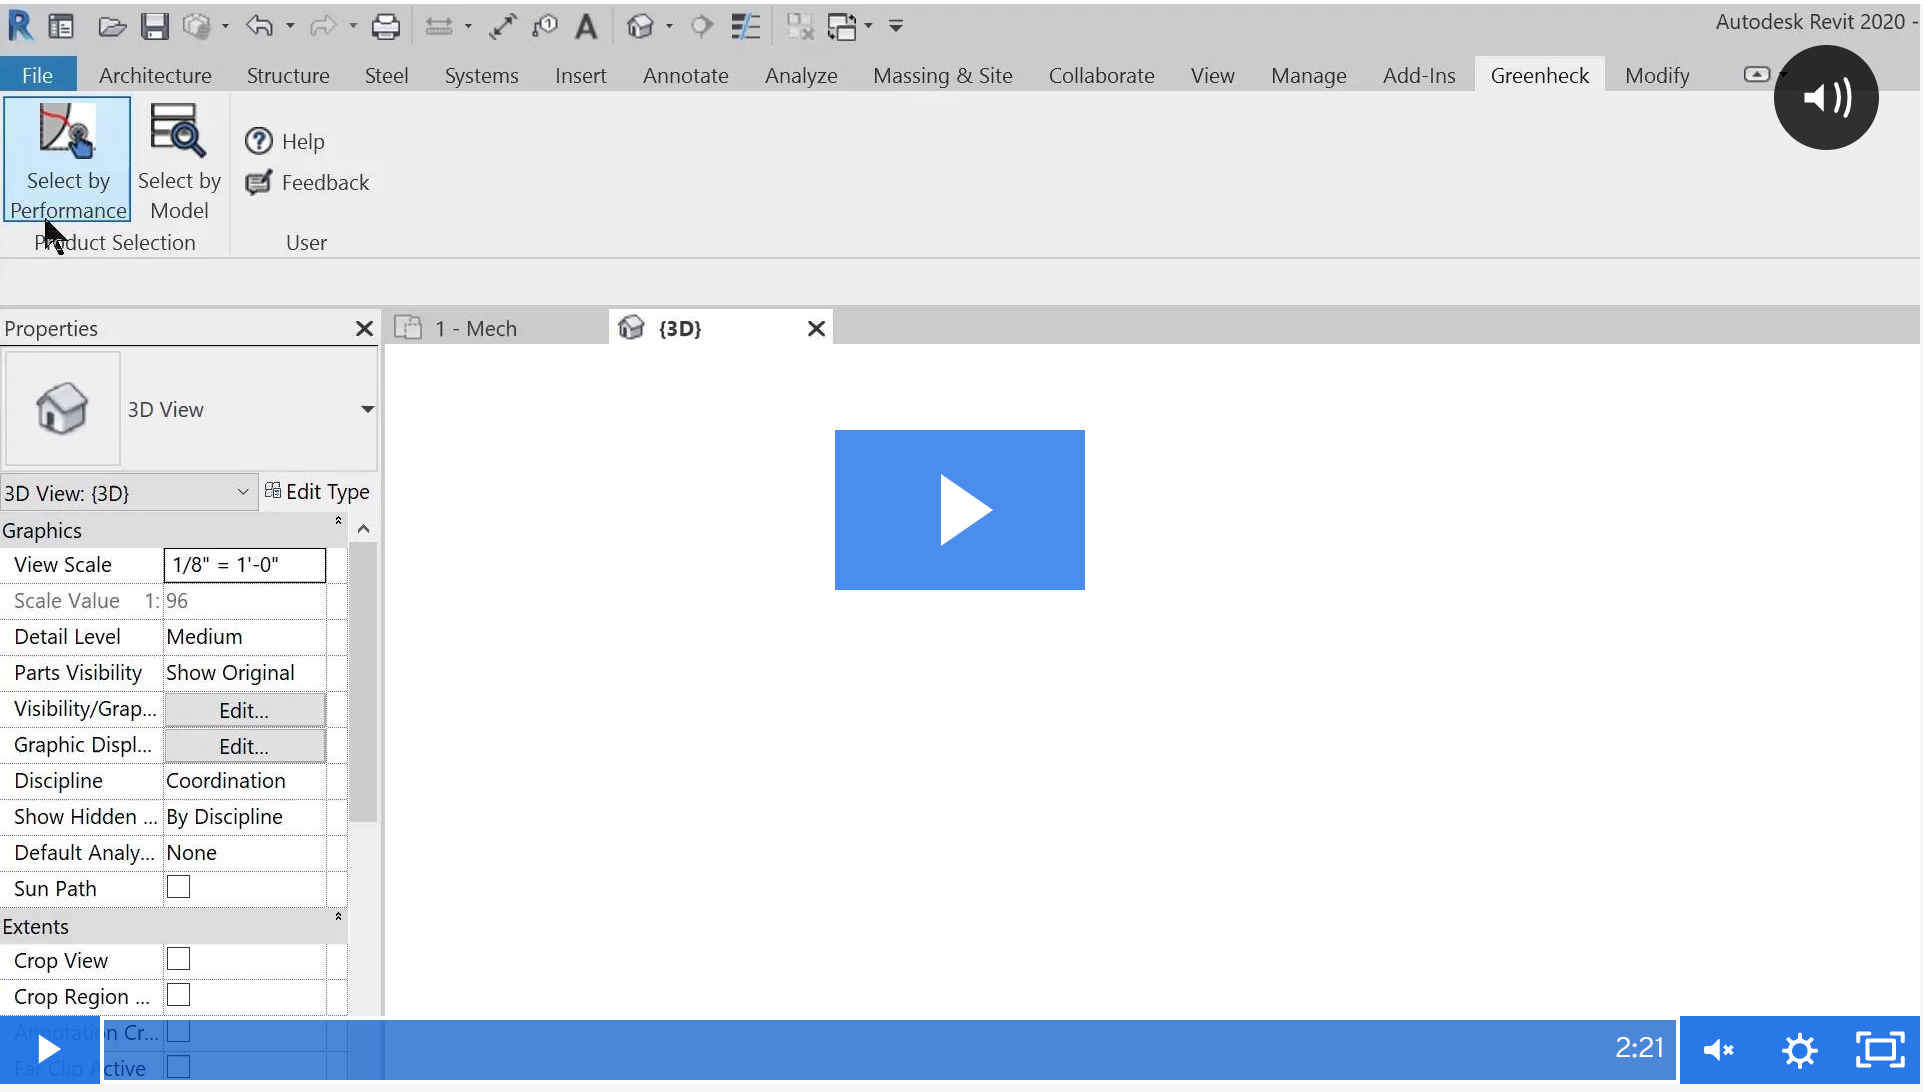Check the Crop View checkbox

pos(178,959)
